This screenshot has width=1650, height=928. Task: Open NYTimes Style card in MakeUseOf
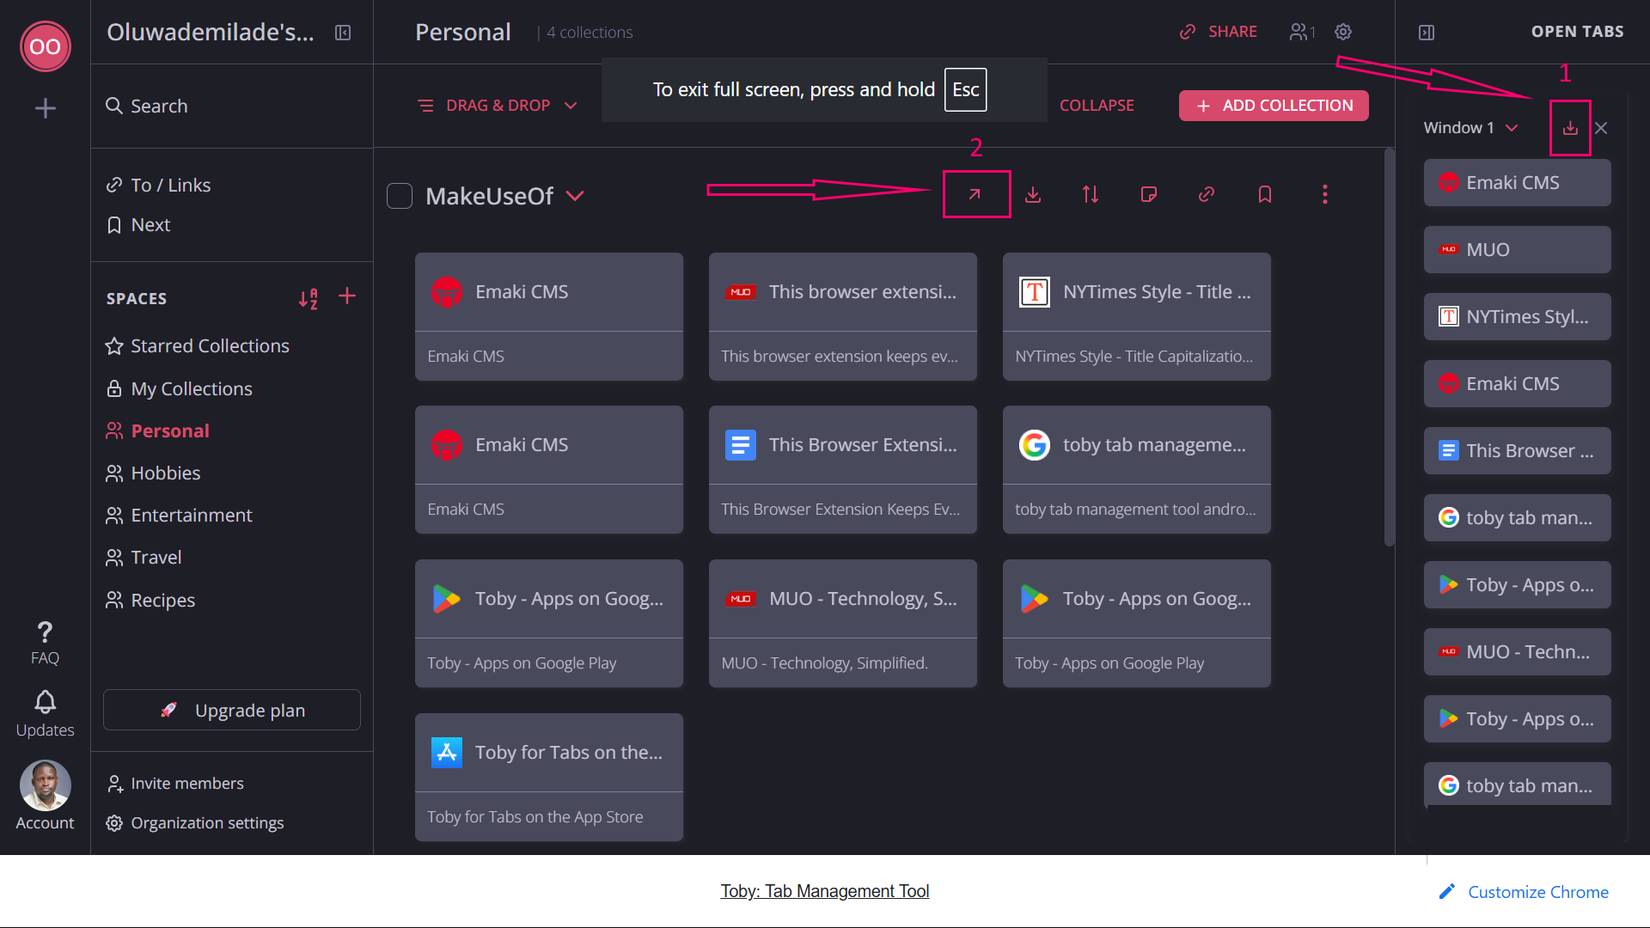(x=1137, y=316)
